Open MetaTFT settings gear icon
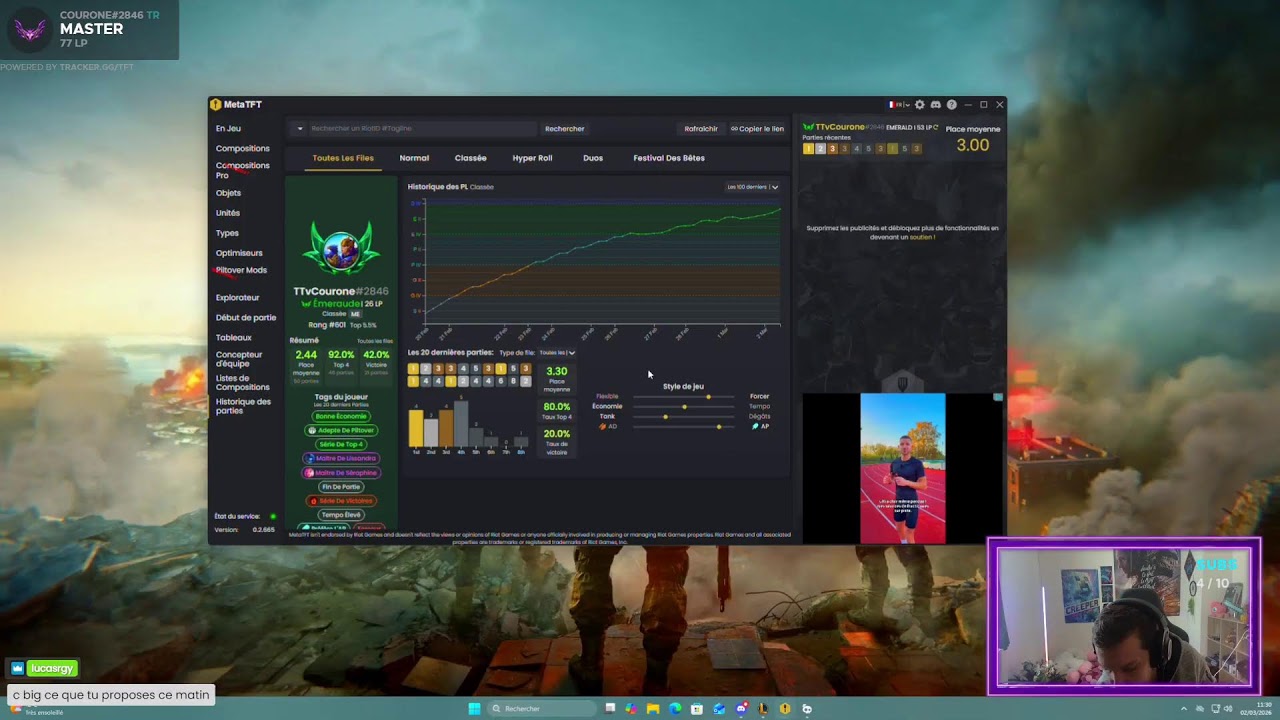 coord(920,105)
